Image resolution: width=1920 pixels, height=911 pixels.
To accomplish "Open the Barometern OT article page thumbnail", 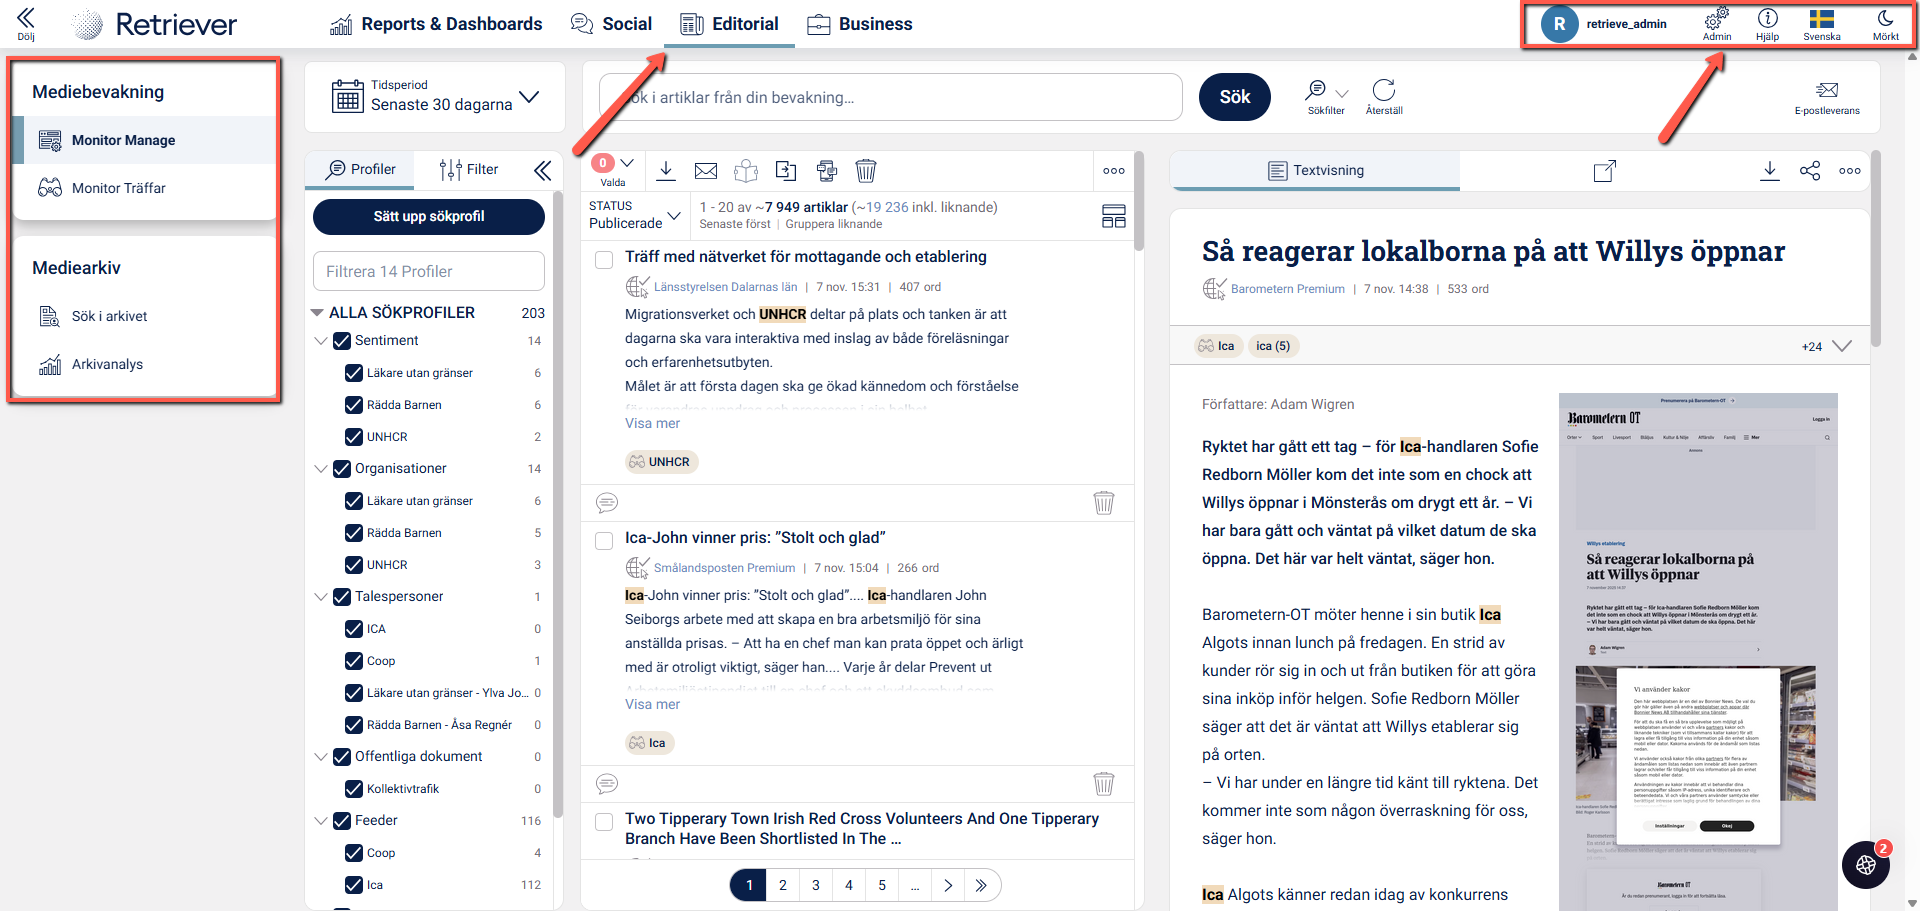I will click(1698, 651).
